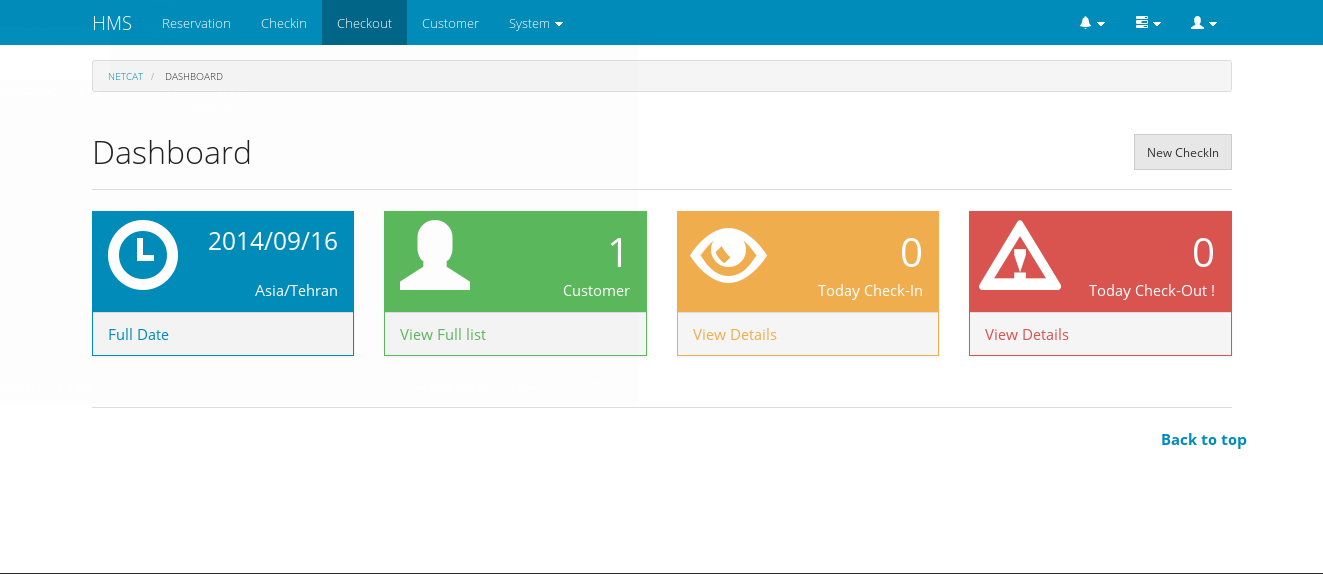Click the Back to top link
Image resolution: width=1323 pixels, height=574 pixels.
pyautogui.click(x=1203, y=440)
